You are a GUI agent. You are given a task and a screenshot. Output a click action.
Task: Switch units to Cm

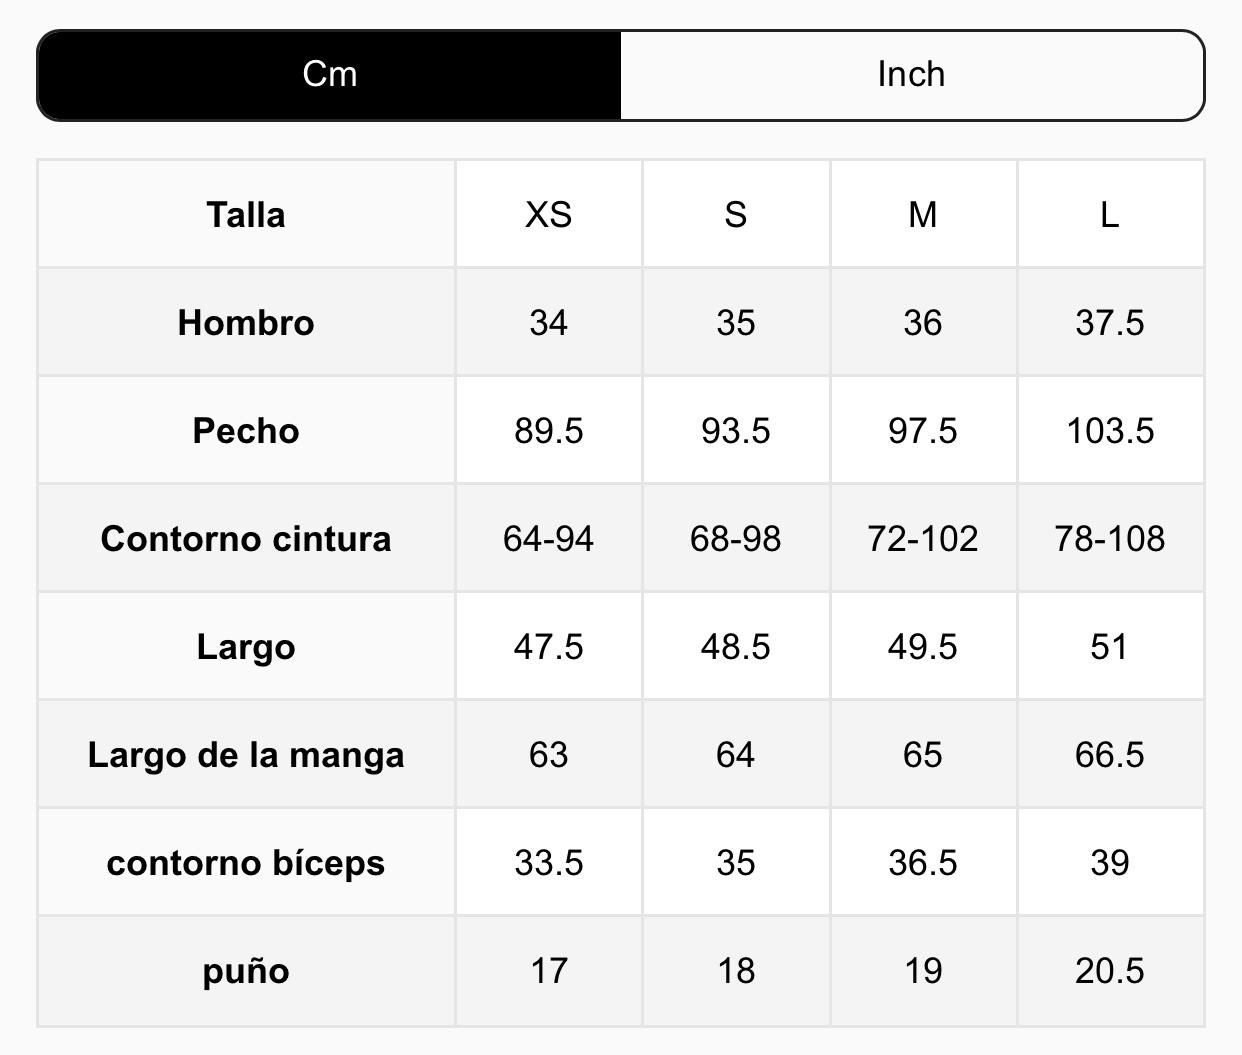[x=329, y=75]
